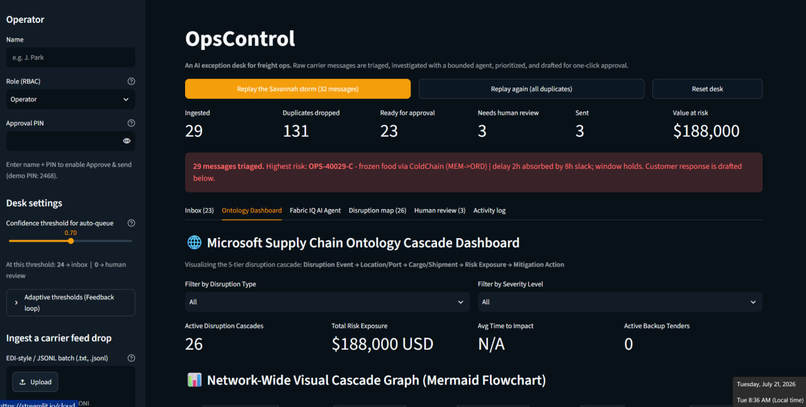Image resolution: width=806 pixels, height=407 pixels.
Task: Click Replay the Savannah storm button
Action: click(x=298, y=89)
